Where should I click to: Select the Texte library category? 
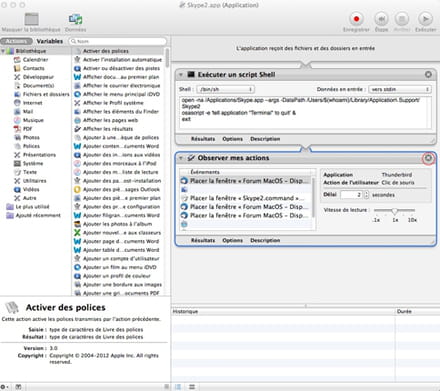point(30,172)
